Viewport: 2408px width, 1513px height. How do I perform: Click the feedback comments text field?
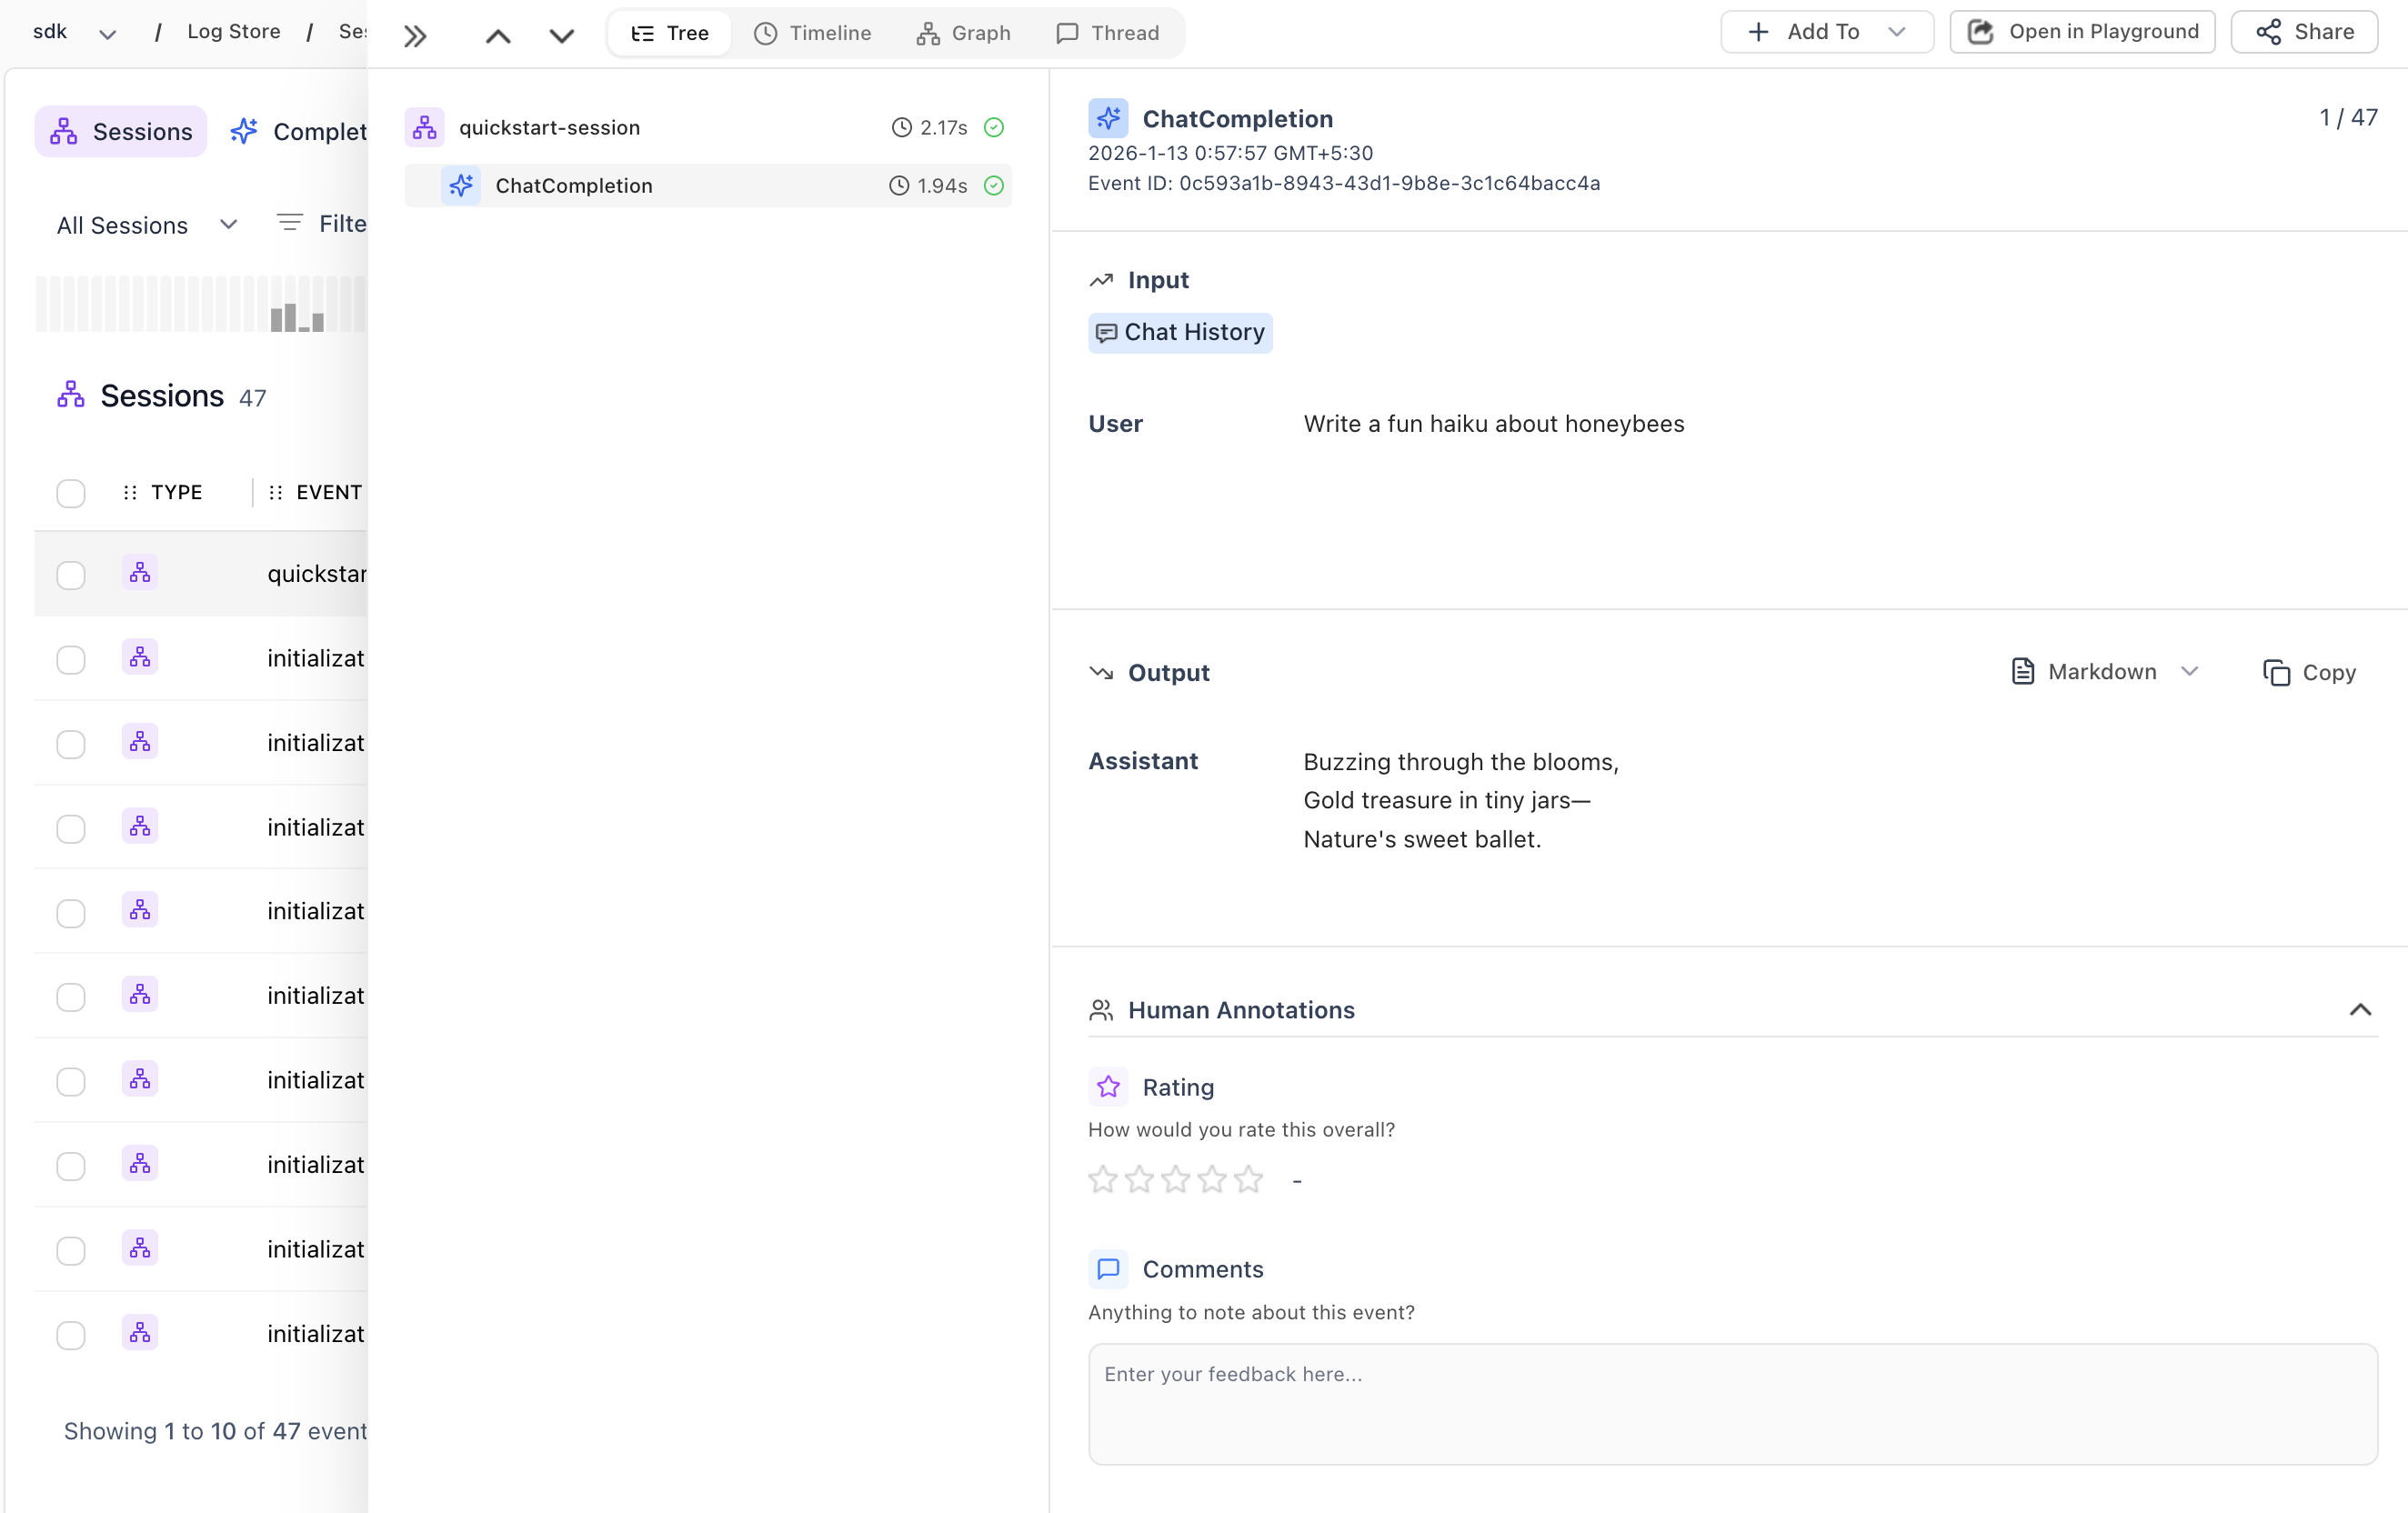point(1732,1403)
